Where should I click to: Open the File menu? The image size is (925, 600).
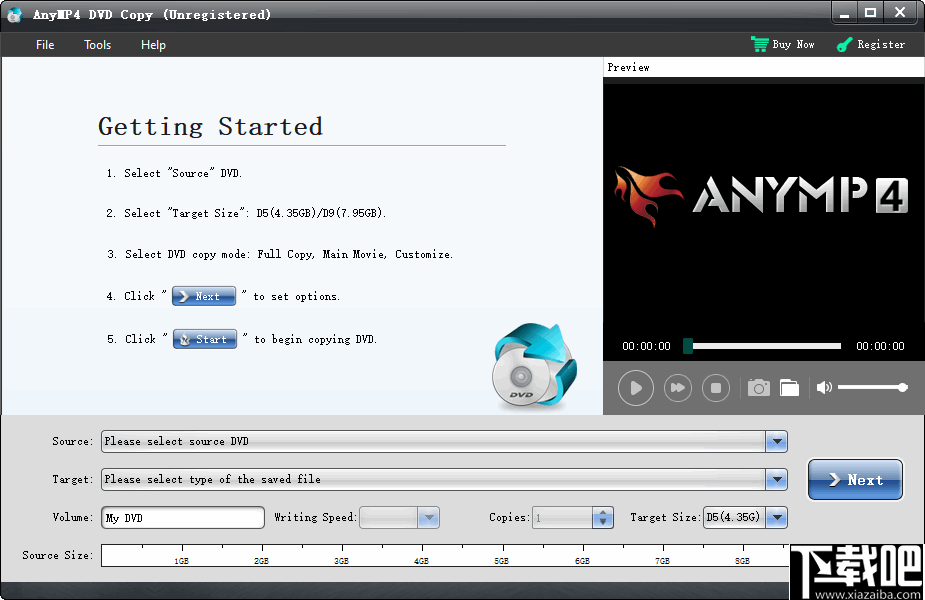coord(44,44)
